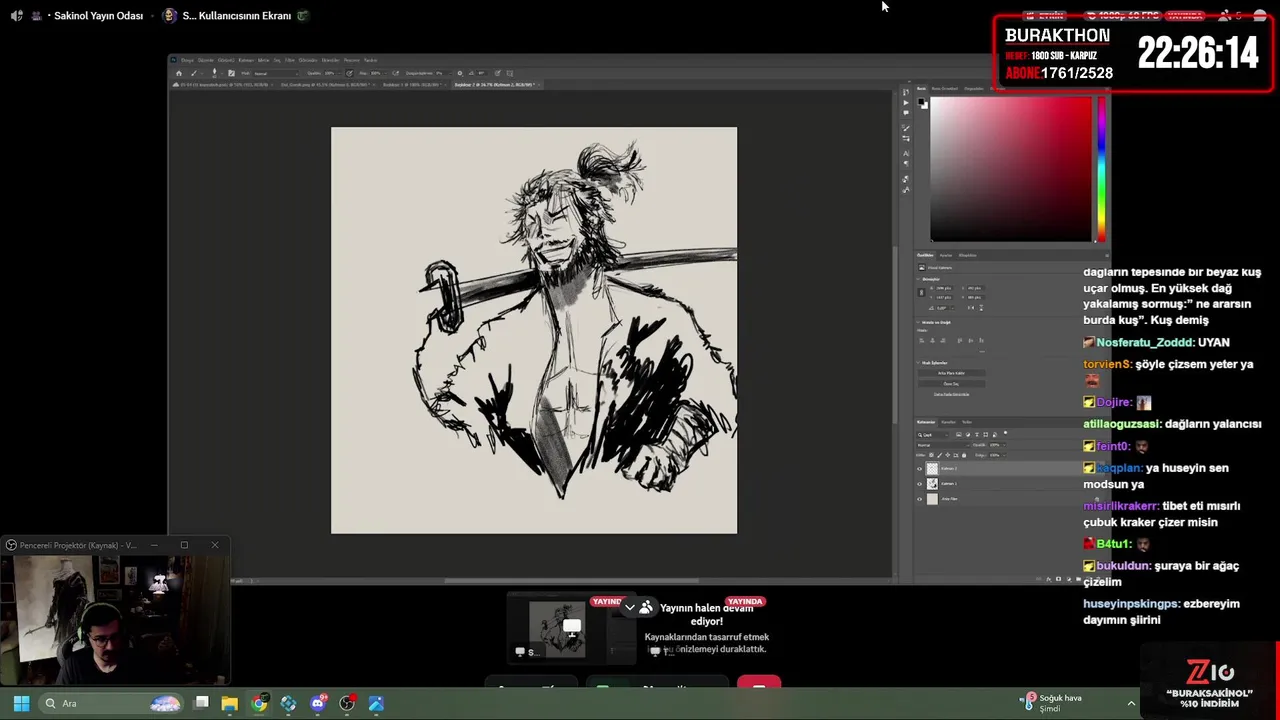Toggle lock image pixels brush icon

[x=940, y=455]
